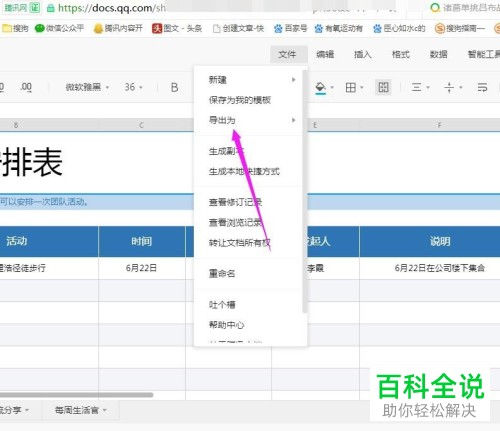The image size is (500, 431).
Task: Click the horizontal sheet scrollbar
Action: [x=77, y=395]
